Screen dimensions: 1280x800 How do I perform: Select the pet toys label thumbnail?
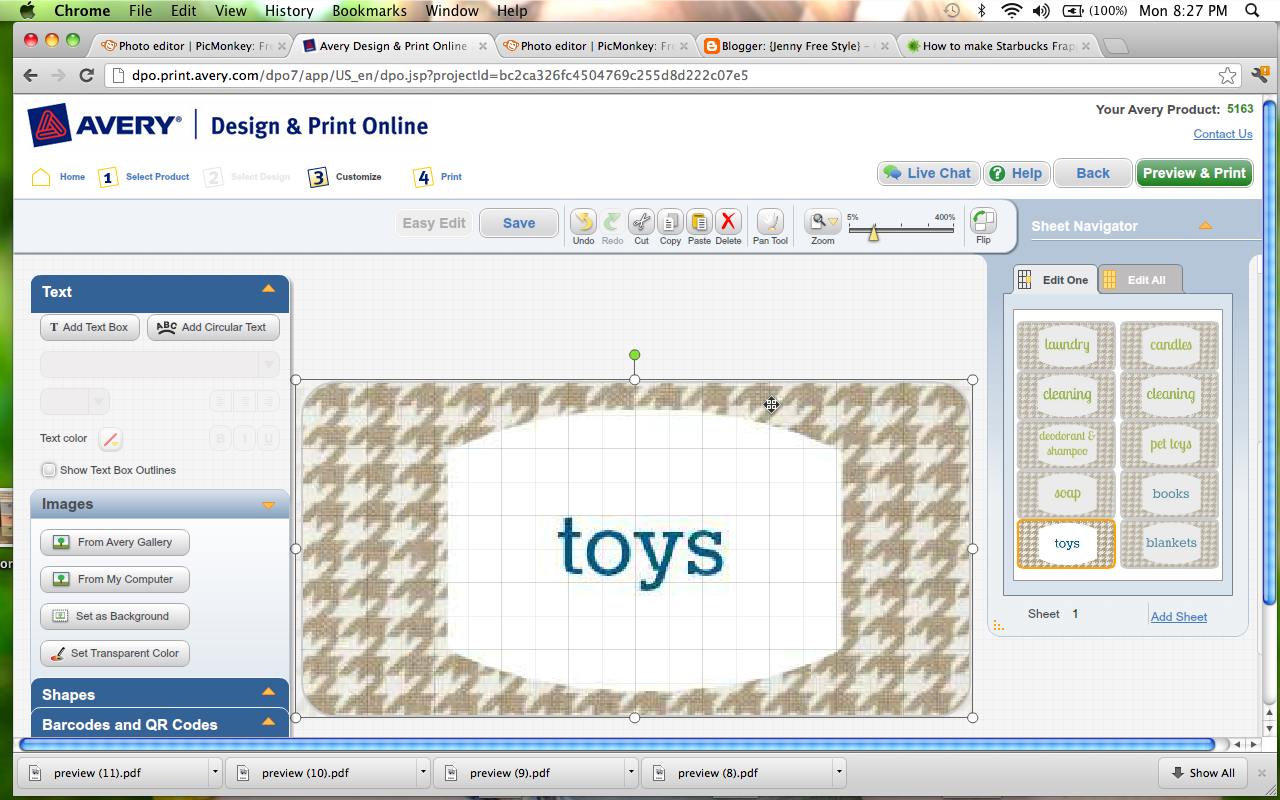pyautogui.click(x=1170, y=444)
